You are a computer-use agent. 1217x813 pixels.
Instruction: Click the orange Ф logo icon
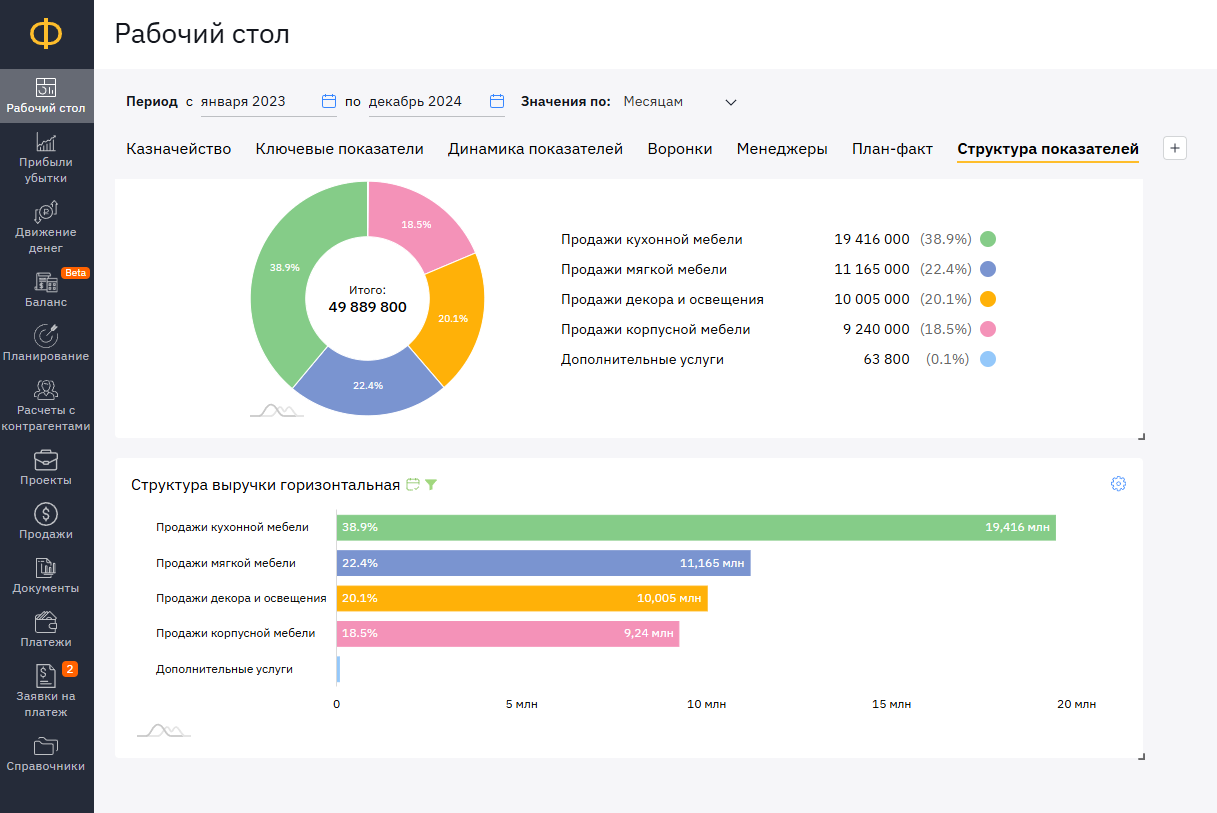(46, 34)
